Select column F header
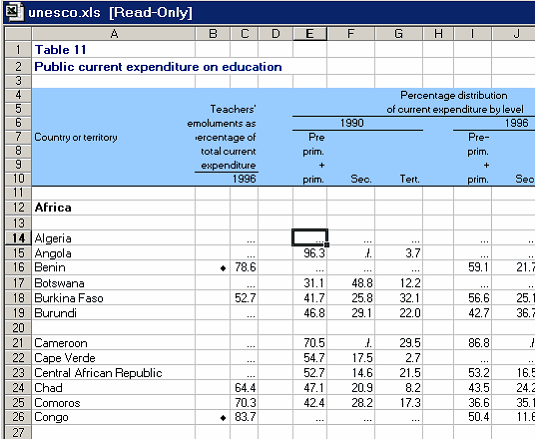The image size is (535, 439). pos(351,34)
